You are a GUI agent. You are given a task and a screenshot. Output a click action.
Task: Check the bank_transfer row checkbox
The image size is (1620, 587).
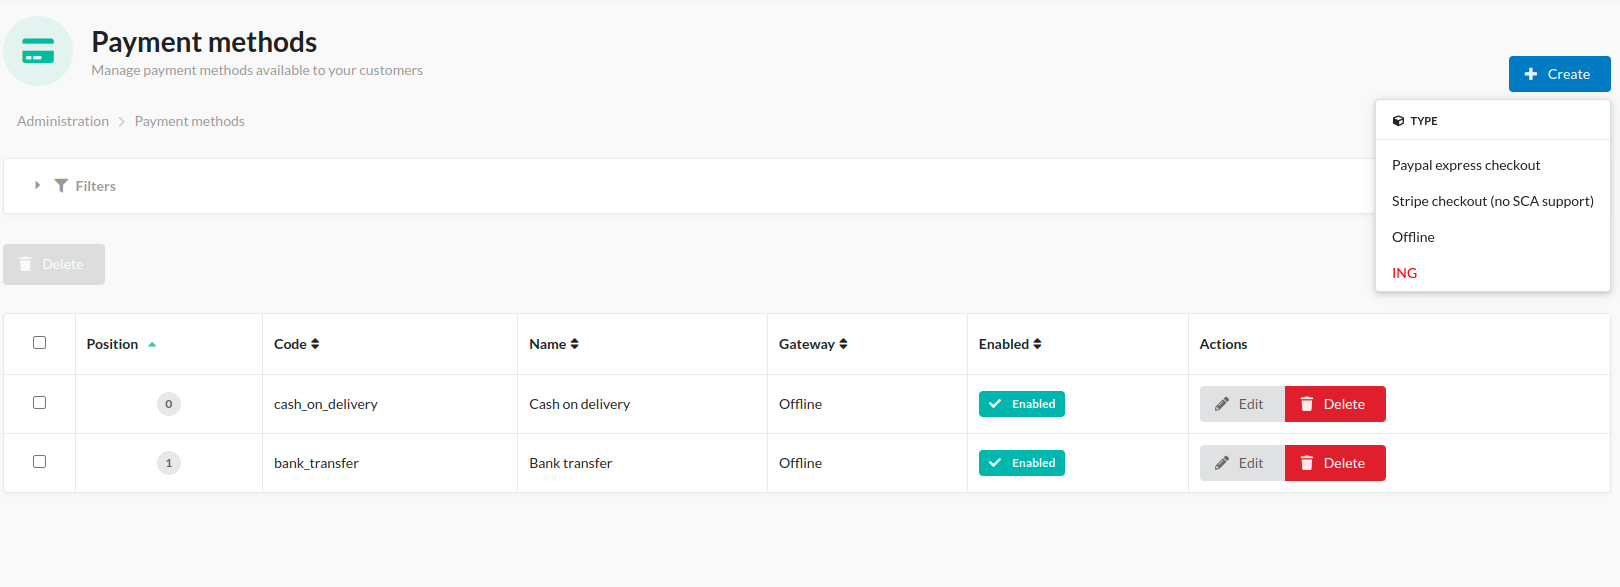[x=40, y=462]
